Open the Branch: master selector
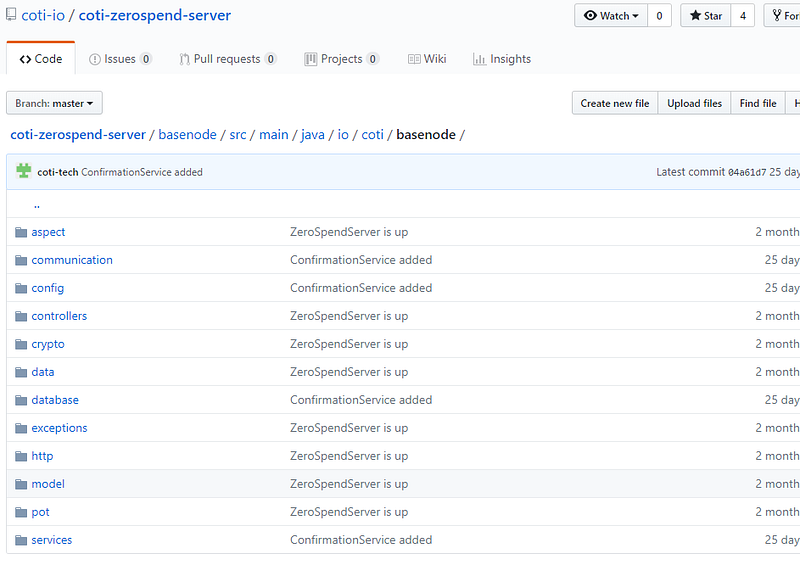800x565 pixels. [54, 103]
